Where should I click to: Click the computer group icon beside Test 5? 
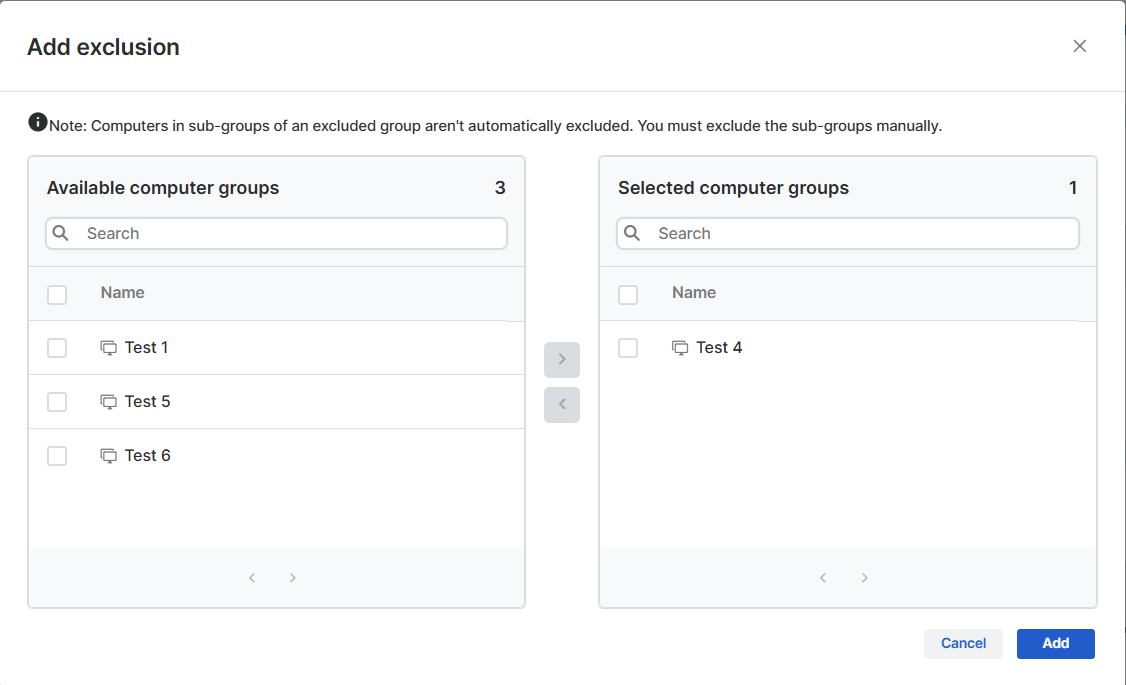(108, 401)
